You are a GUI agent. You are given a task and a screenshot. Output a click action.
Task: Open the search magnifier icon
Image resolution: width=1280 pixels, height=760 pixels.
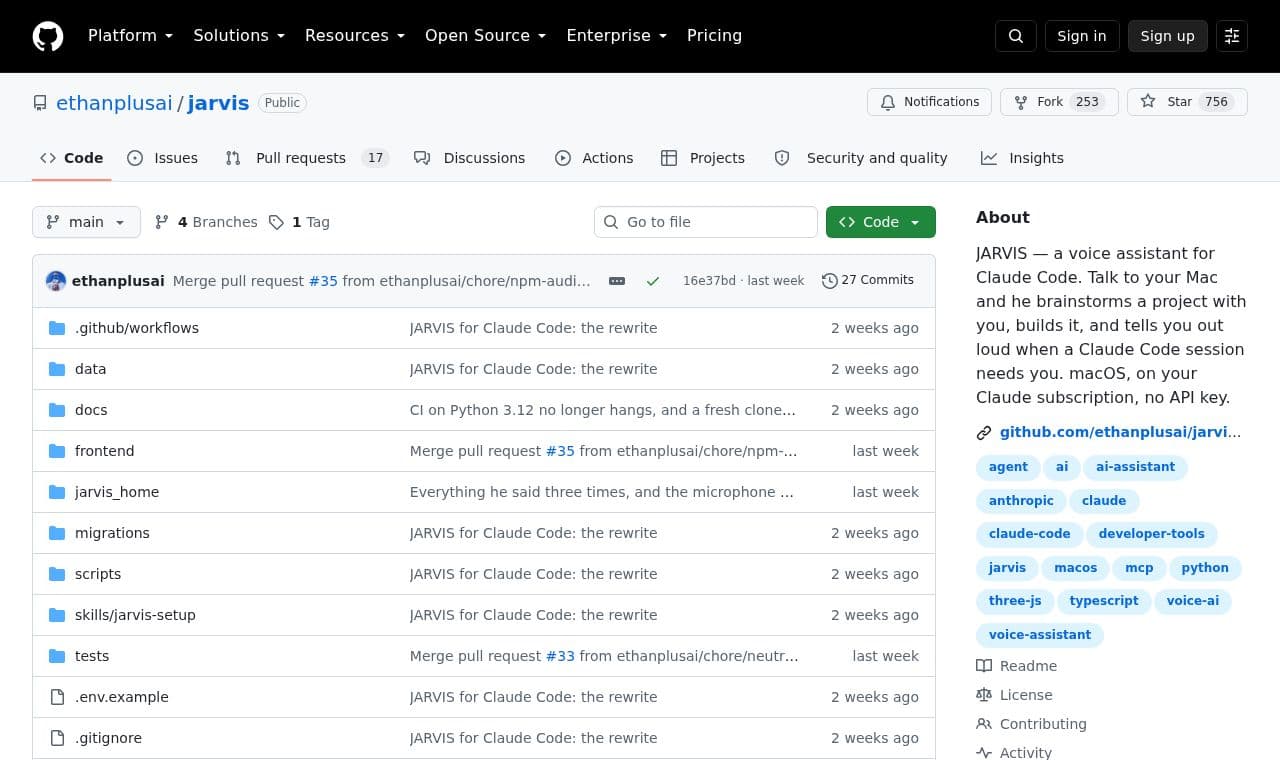point(1016,36)
